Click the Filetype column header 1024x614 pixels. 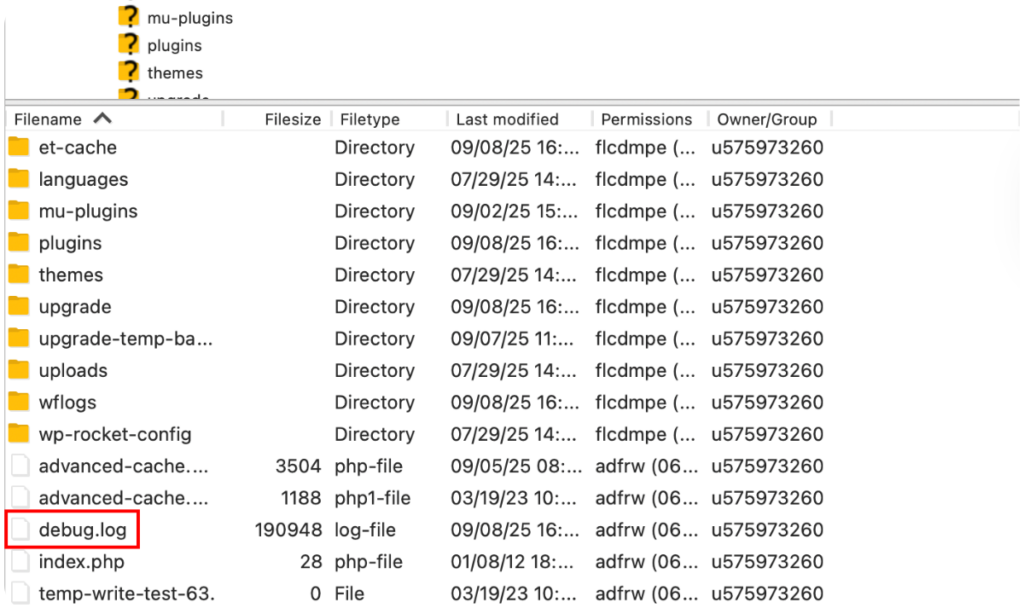coord(370,118)
